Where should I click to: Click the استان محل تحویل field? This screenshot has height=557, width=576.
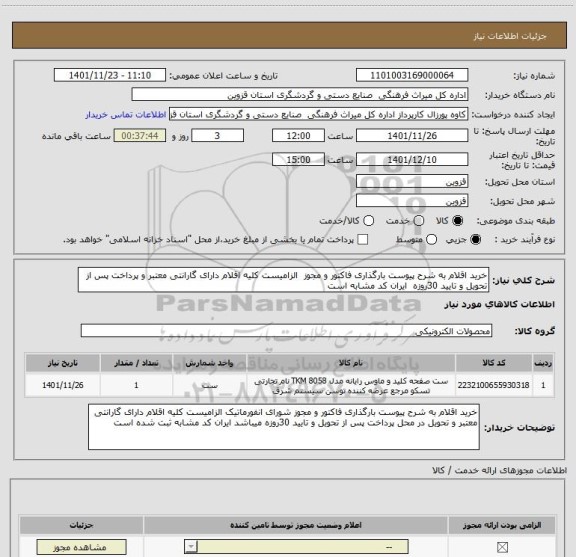(412, 181)
